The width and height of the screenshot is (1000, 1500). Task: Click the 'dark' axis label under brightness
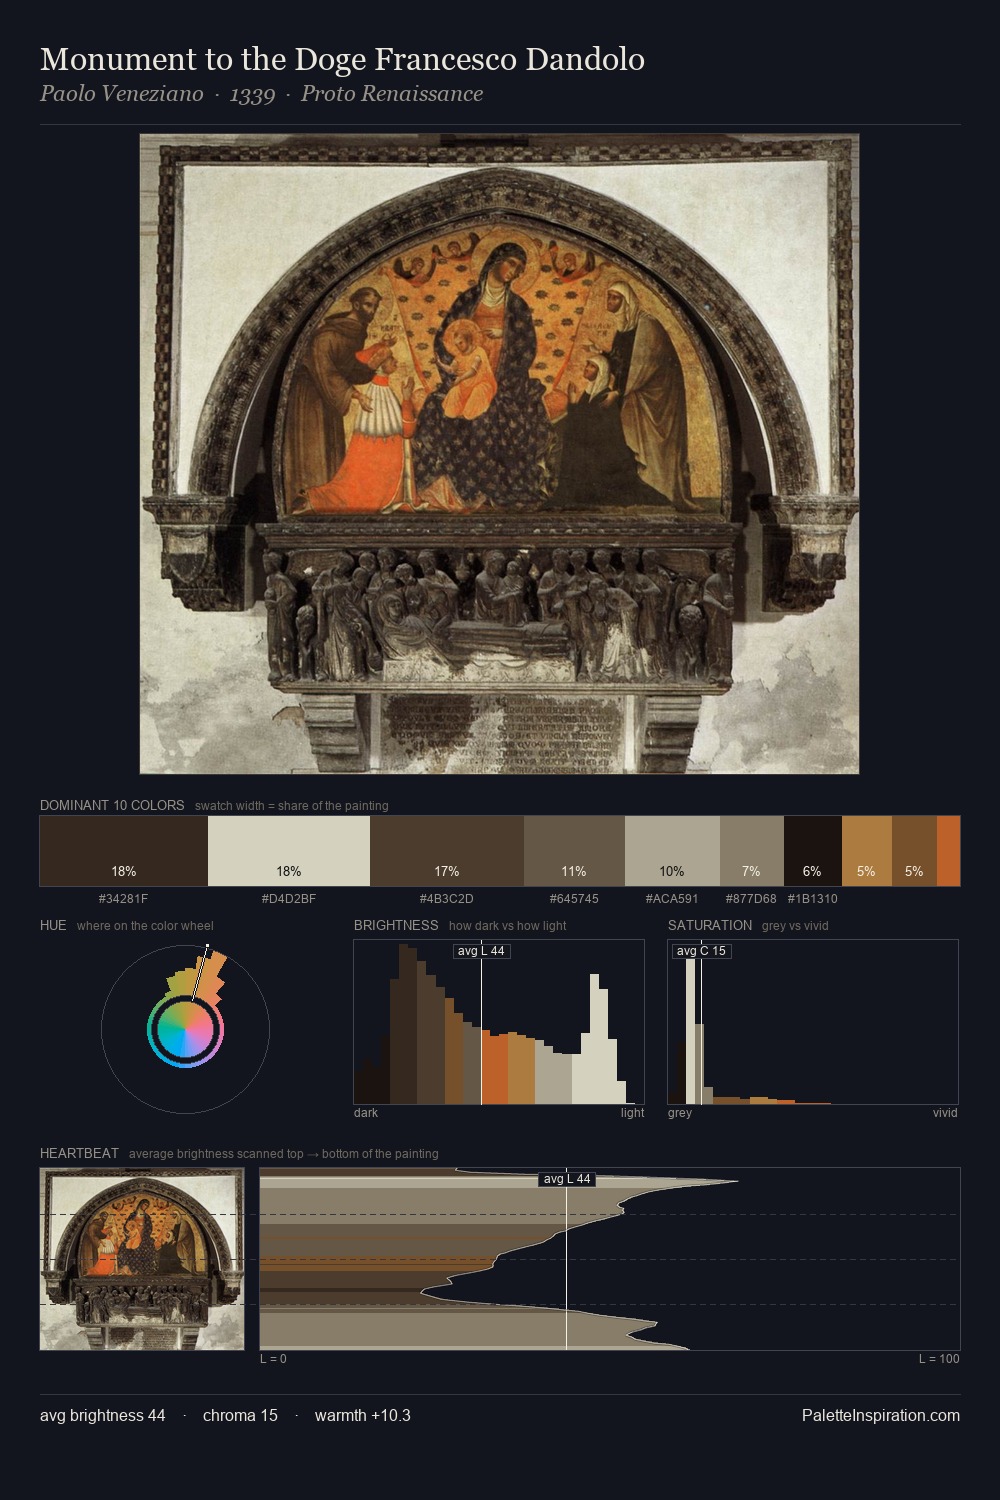[x=366, y=1113]
